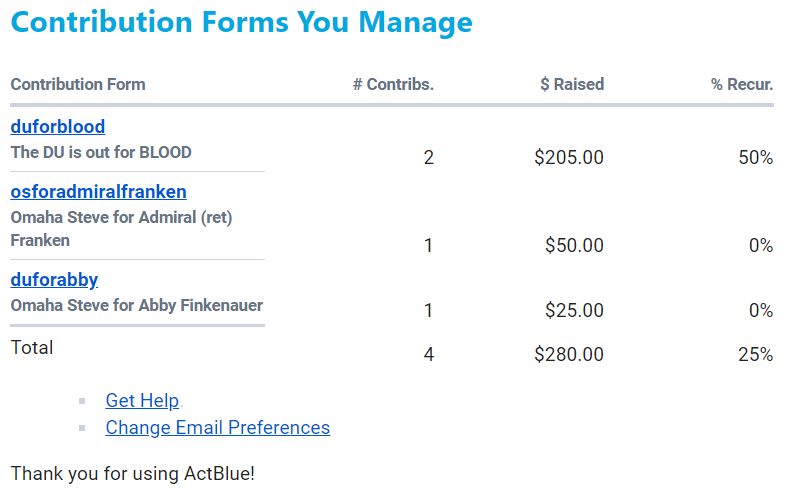The width and height of the screenshot is (793, 489).
Task: Click the $50.00 raised amount
Action: pyautogui.click(x=574, y=246)
